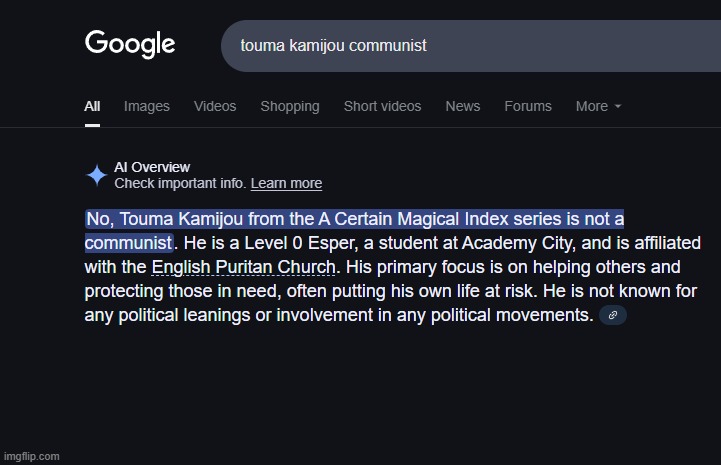Select the All results tab

(x=92, y=106)
